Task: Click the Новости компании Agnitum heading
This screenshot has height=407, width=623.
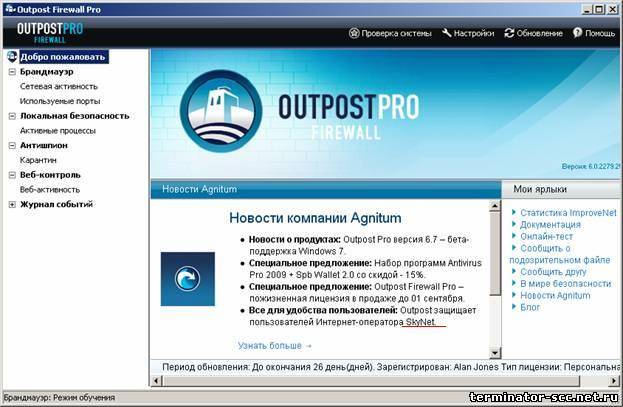Action: 315,218
